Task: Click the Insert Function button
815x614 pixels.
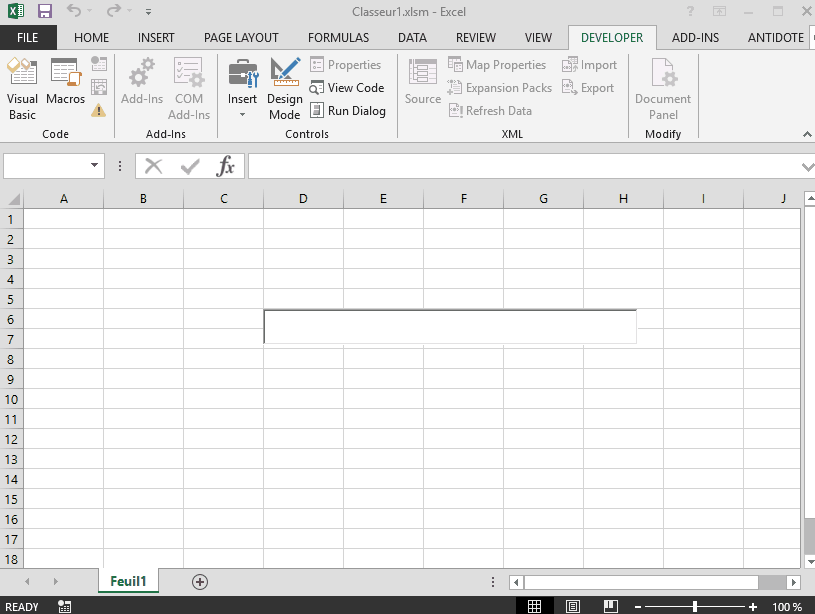Action: pos(226,166)
